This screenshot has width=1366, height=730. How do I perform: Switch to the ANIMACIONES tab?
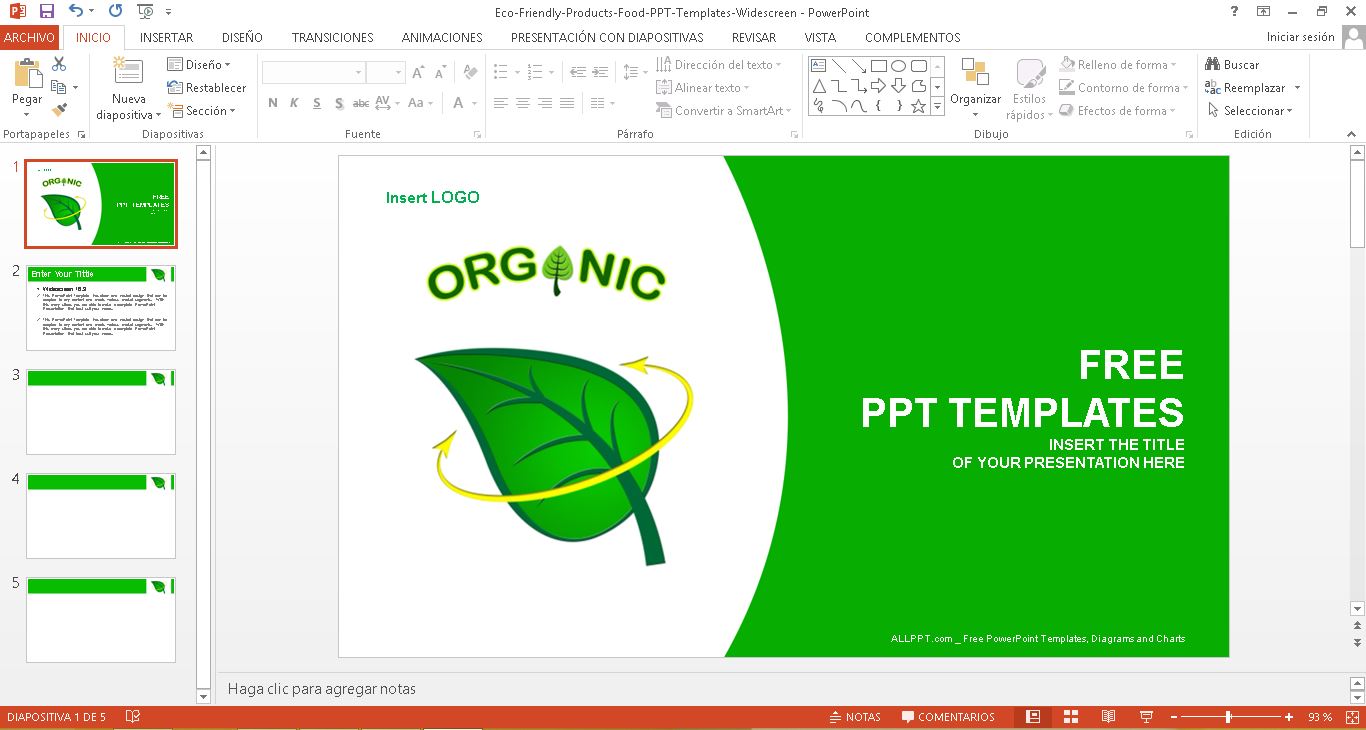point(442,37)
